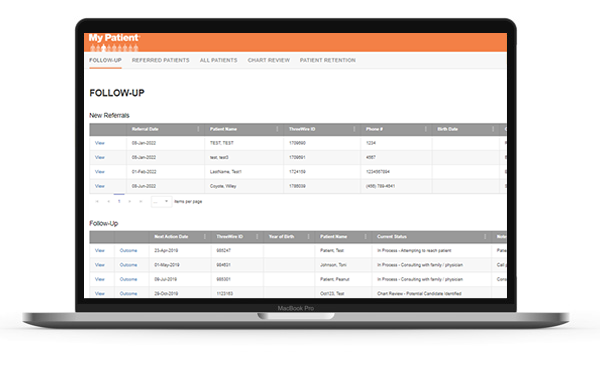The height and width of the screenshot is (367, 600).
Task: View follow-up for Patient, Peanut
Action: pos(99,279)
